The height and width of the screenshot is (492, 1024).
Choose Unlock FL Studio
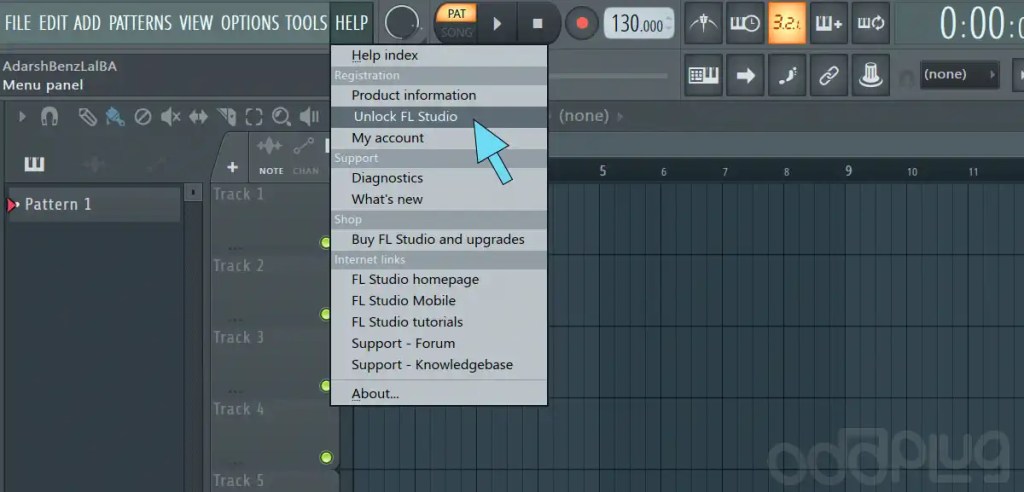coord(439,117)
